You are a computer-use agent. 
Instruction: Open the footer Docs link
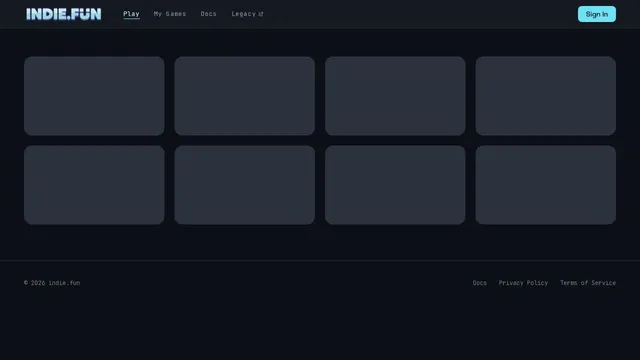tap(480, 283)
